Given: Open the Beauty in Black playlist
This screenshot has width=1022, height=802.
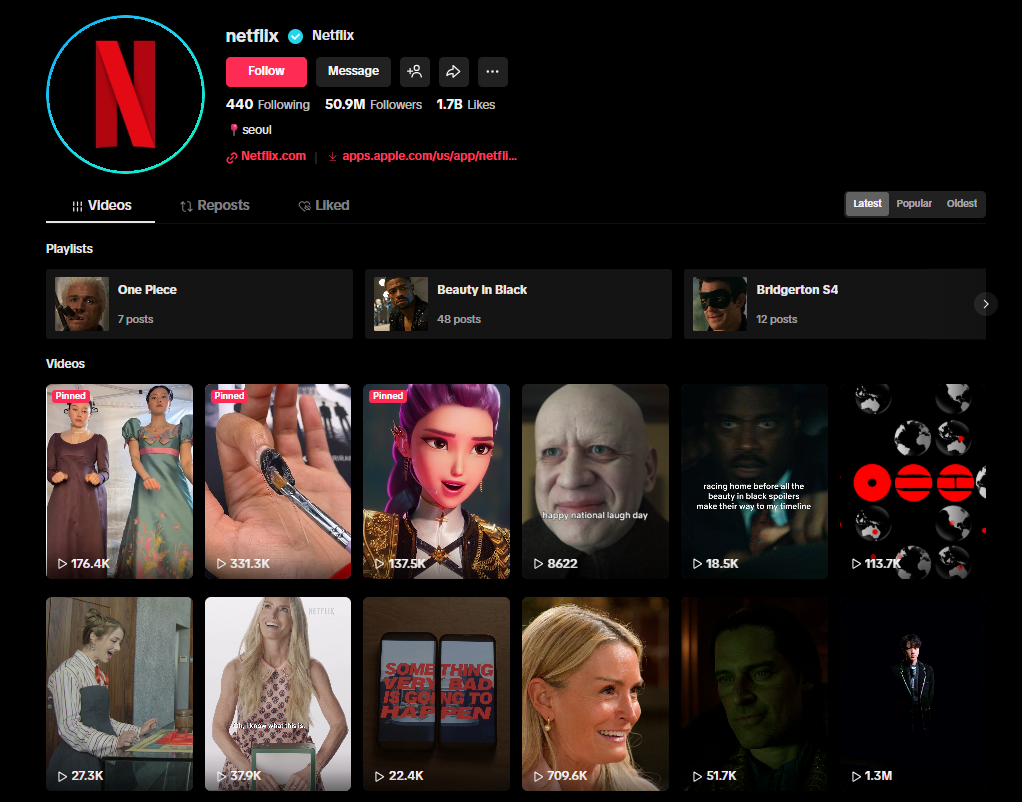Looking at the screenshot, I should pos(518,304).
